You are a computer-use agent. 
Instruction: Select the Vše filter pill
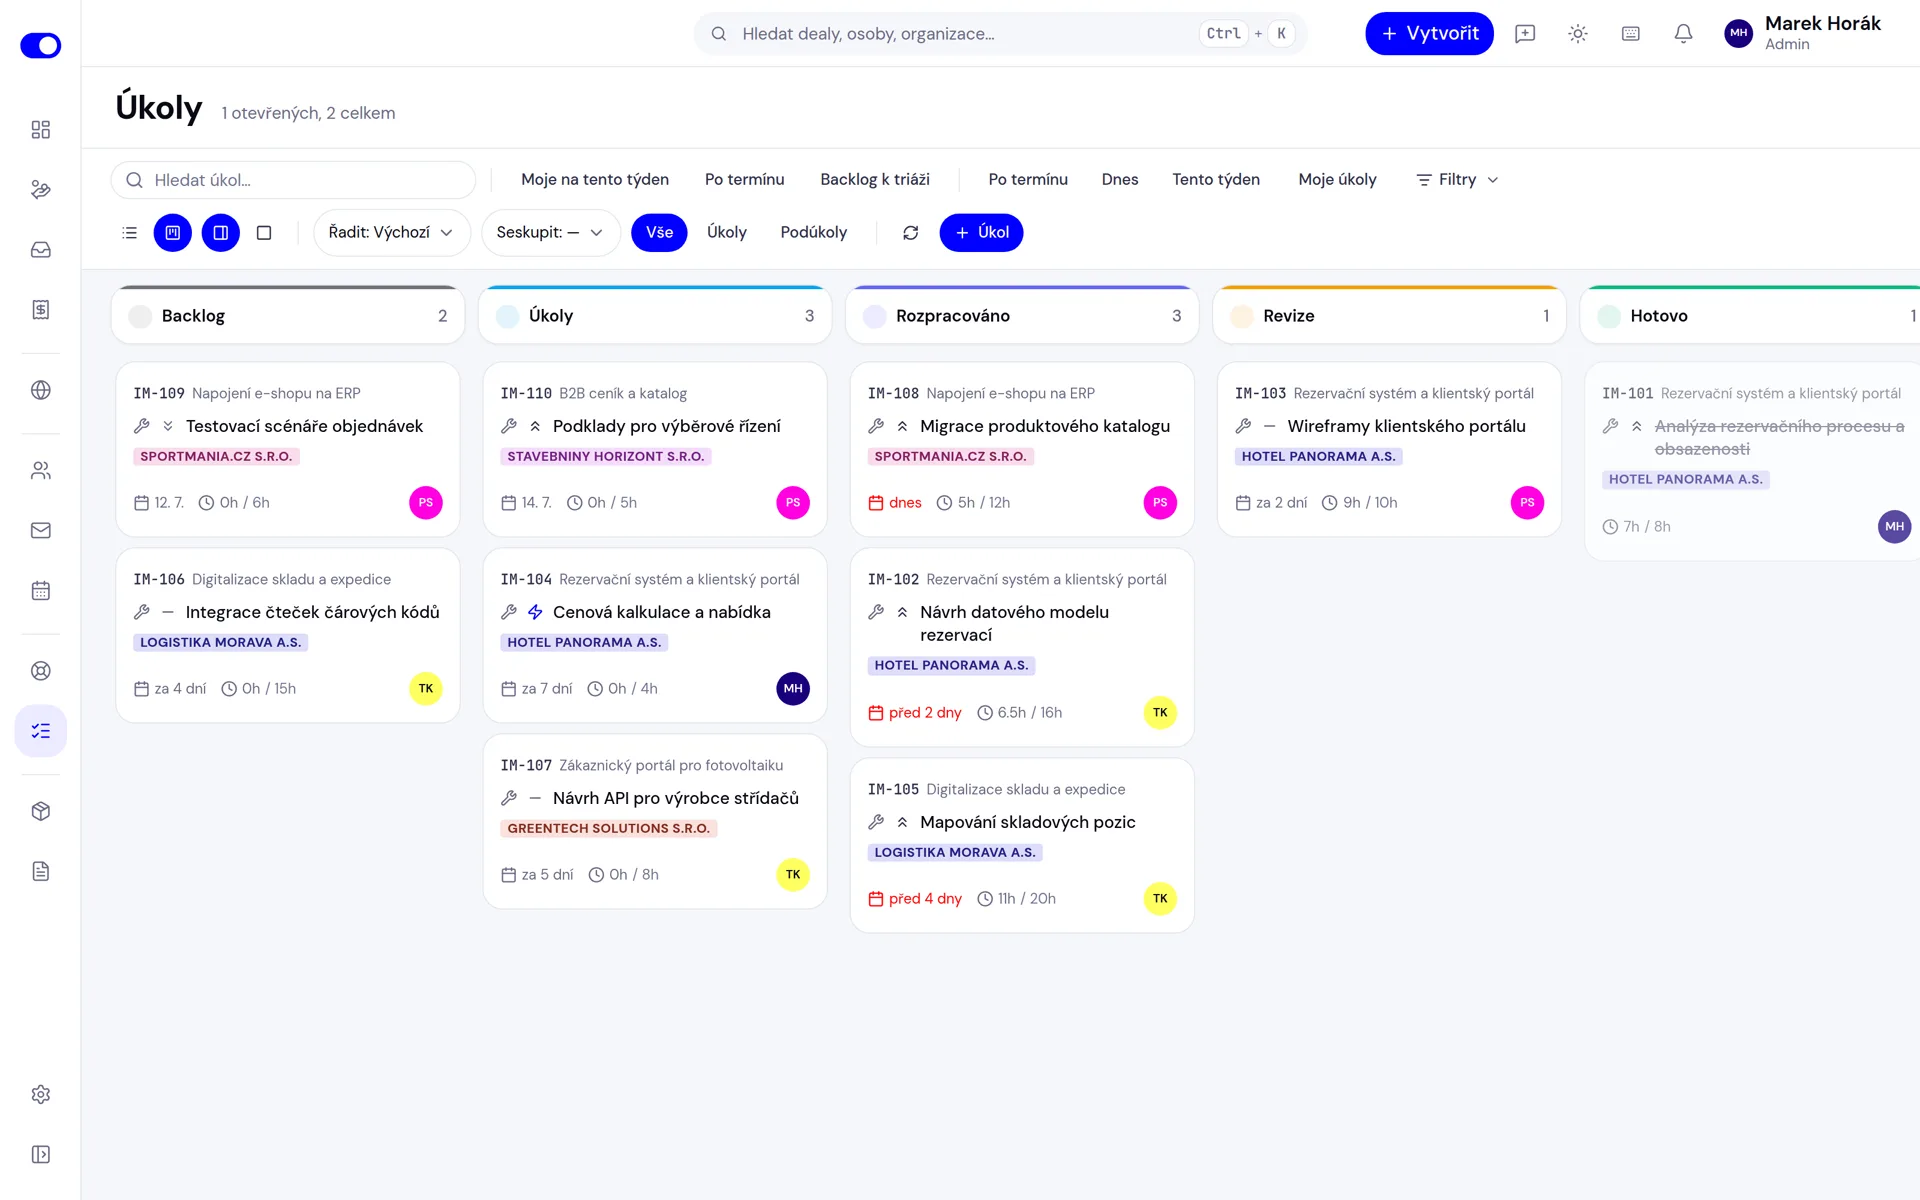[659, 233]
